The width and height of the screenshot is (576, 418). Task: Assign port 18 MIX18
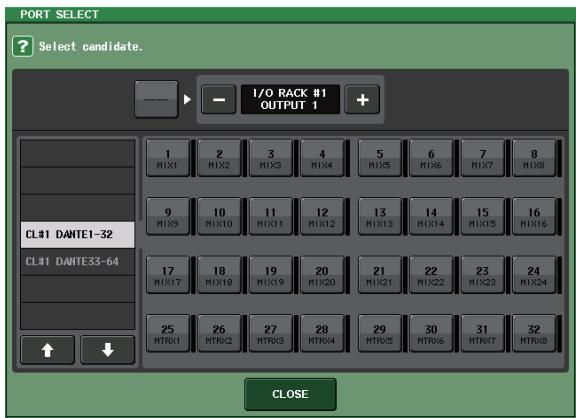219,275
